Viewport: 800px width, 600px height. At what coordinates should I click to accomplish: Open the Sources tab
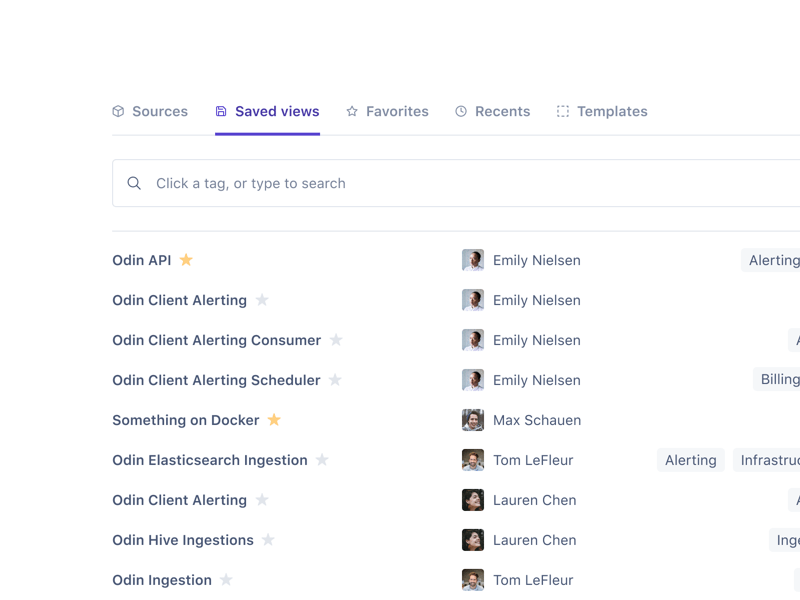click(x=150, y=112)
